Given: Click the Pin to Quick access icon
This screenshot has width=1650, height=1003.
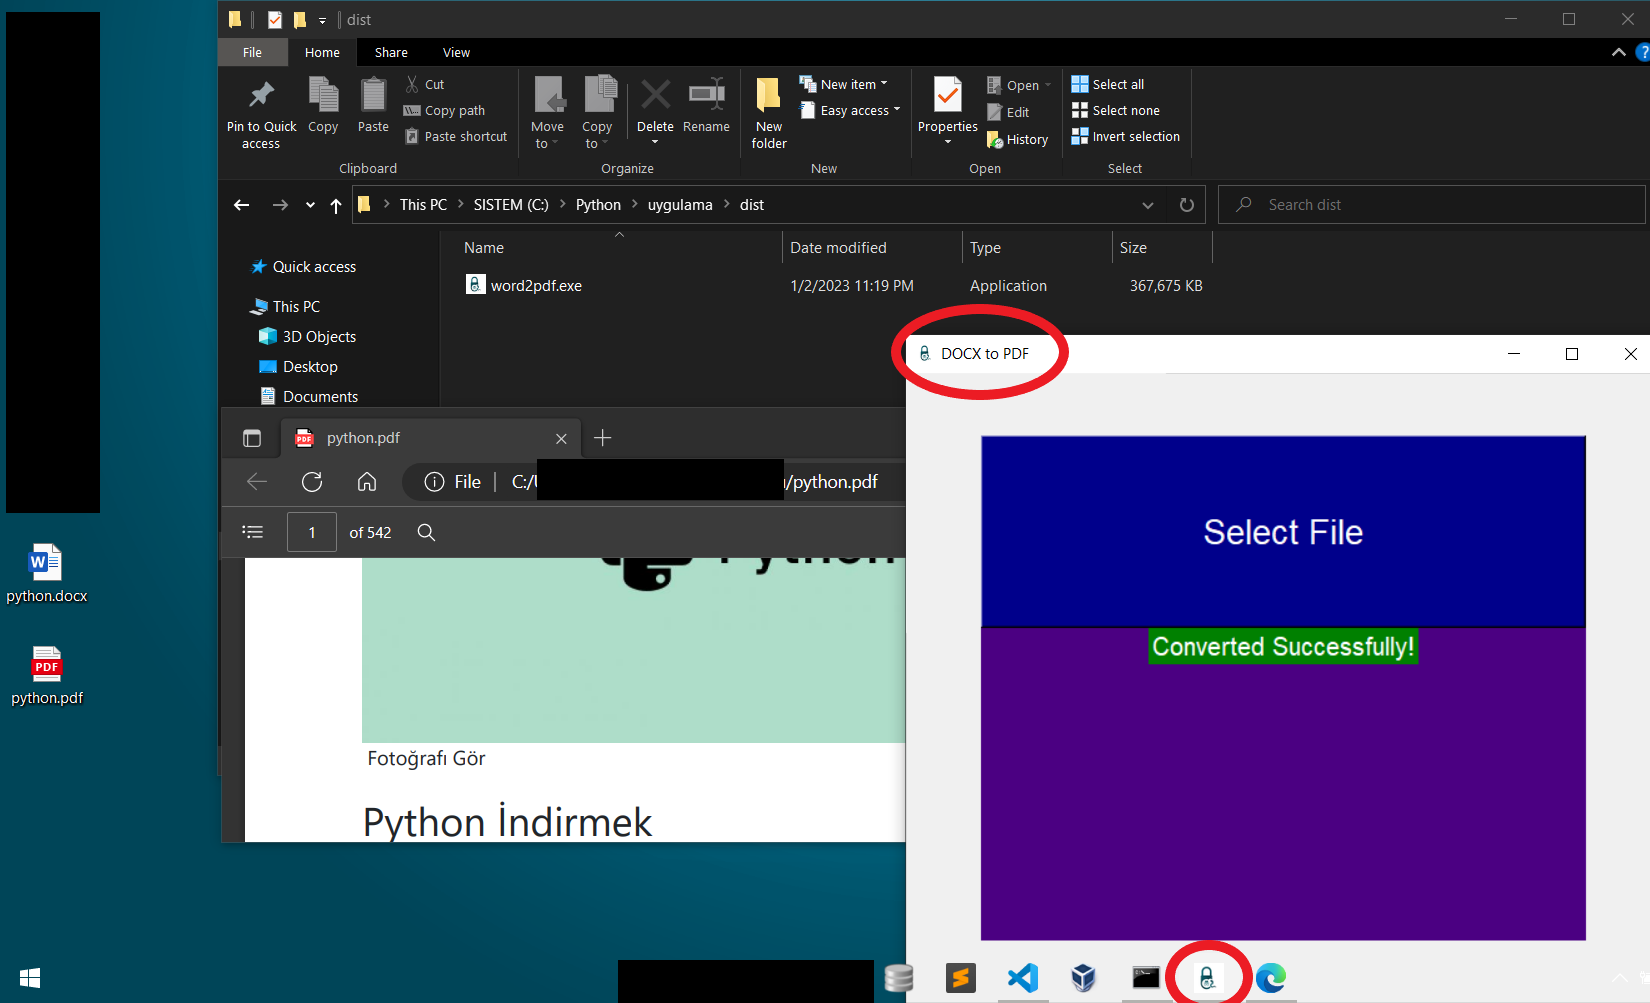Looking at the screenshot, I should click(261, 97).
